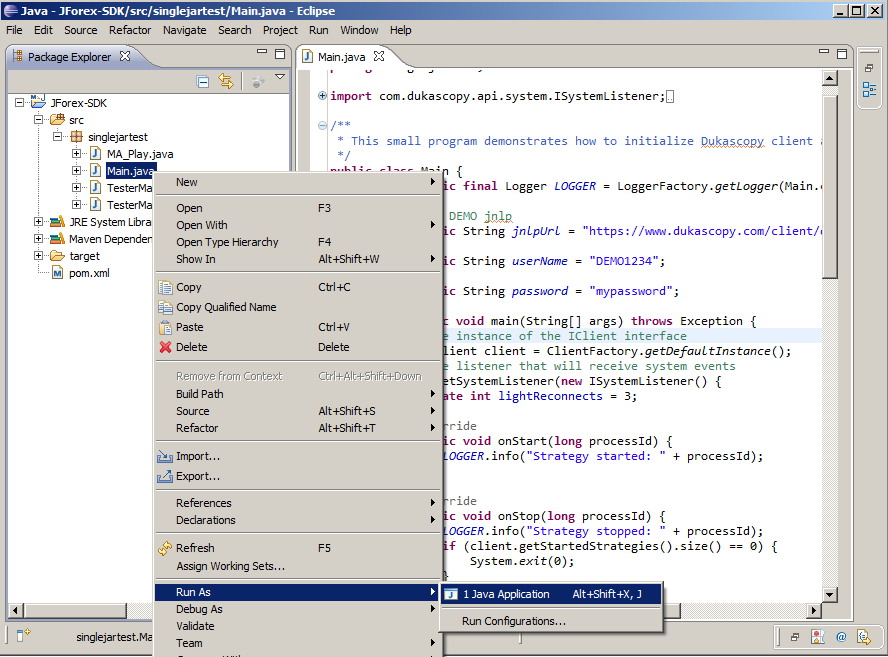Open the File menu
The image size is (888, 657).
tap(14, 30)
